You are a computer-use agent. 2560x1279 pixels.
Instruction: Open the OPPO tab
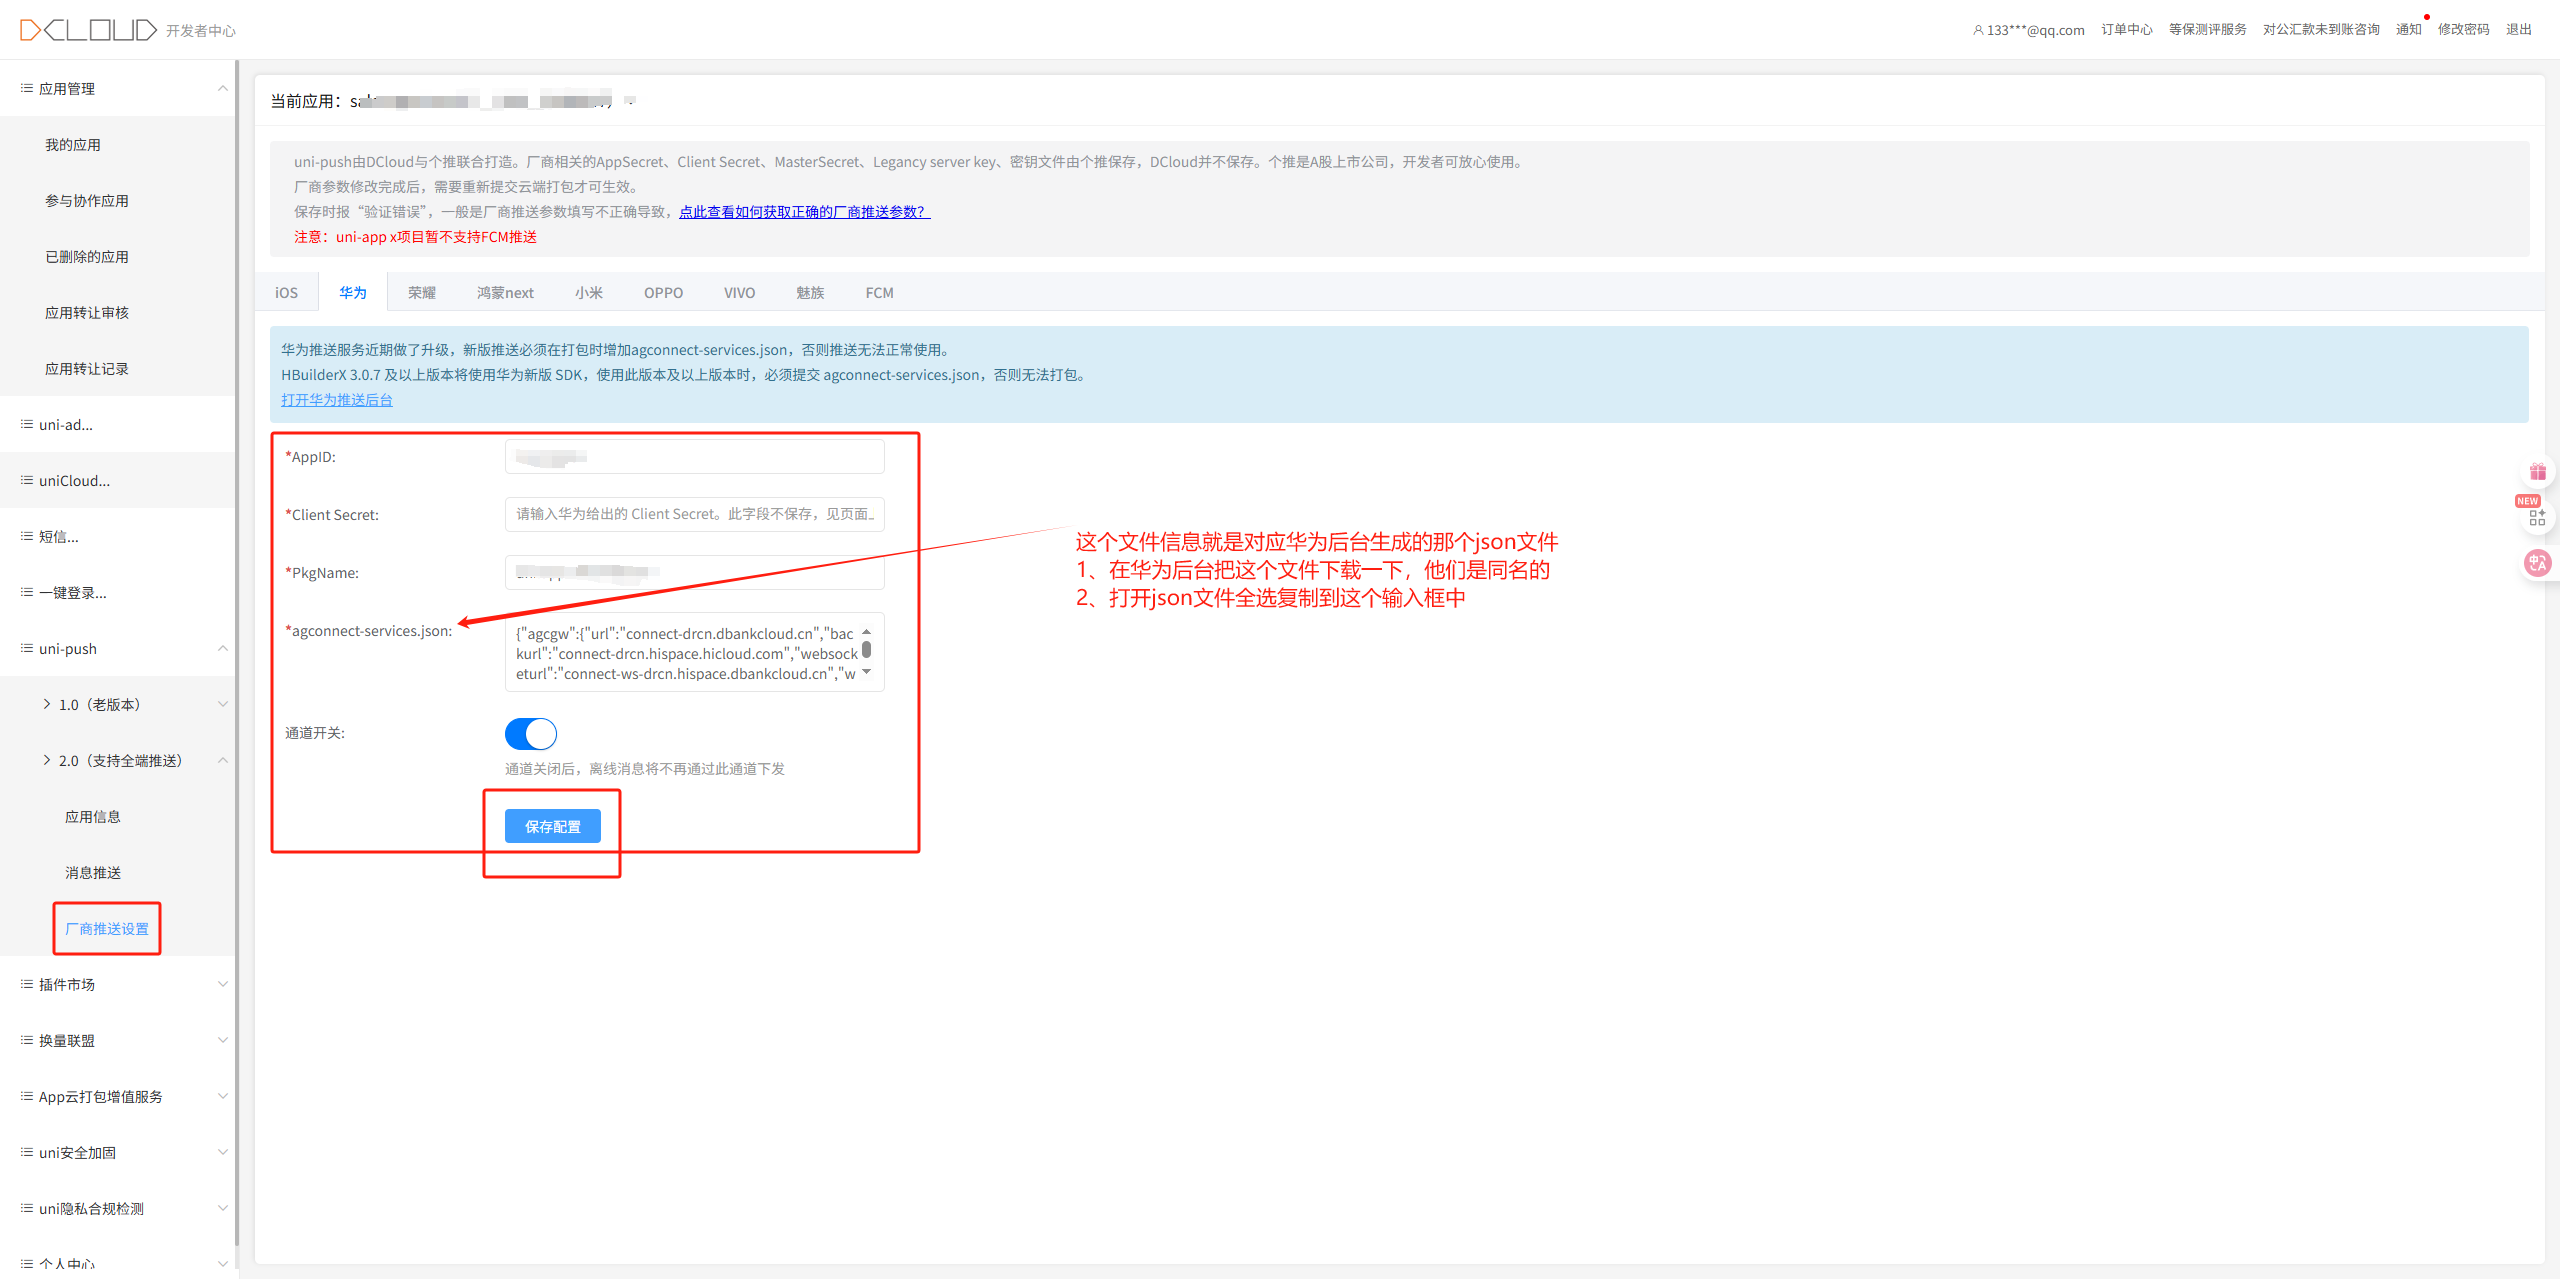663,292
